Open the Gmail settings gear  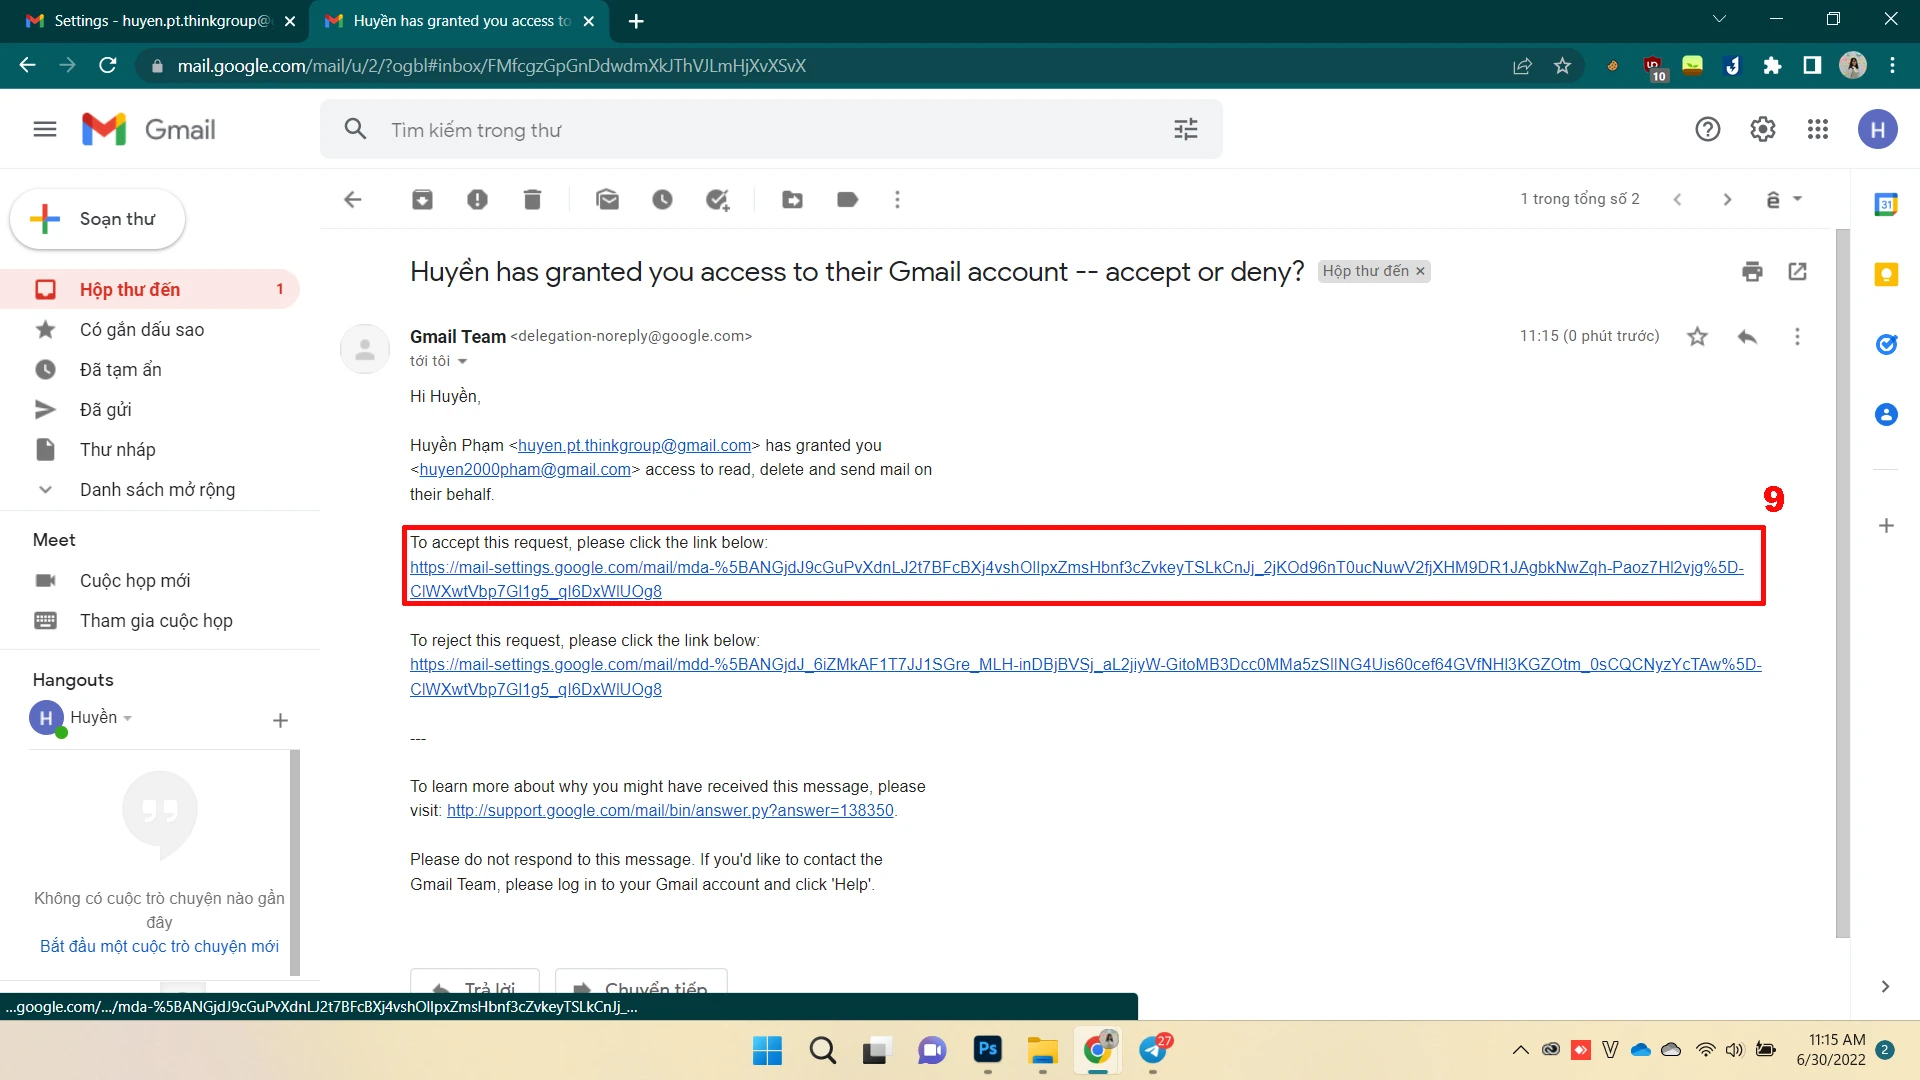click(1762, 129)
